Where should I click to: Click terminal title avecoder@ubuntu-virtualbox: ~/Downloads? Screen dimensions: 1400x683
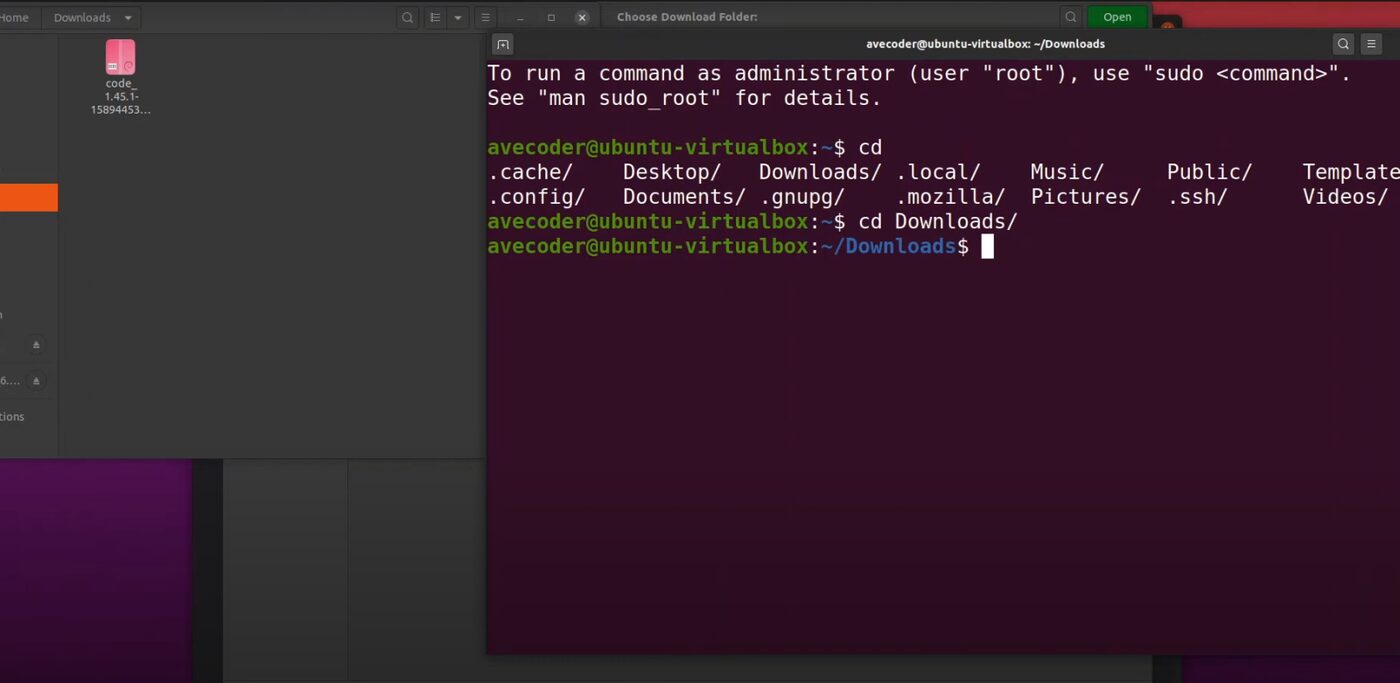[985, 44]
